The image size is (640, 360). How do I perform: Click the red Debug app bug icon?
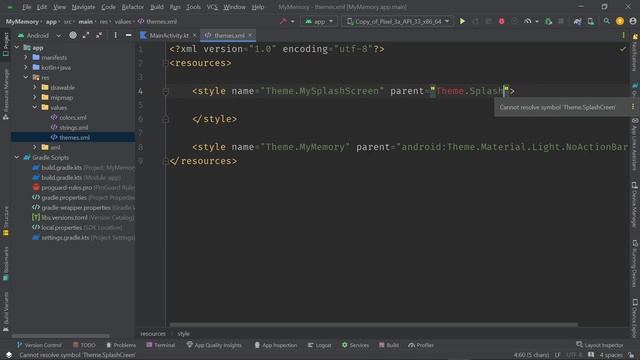click(x=501, y=21)
